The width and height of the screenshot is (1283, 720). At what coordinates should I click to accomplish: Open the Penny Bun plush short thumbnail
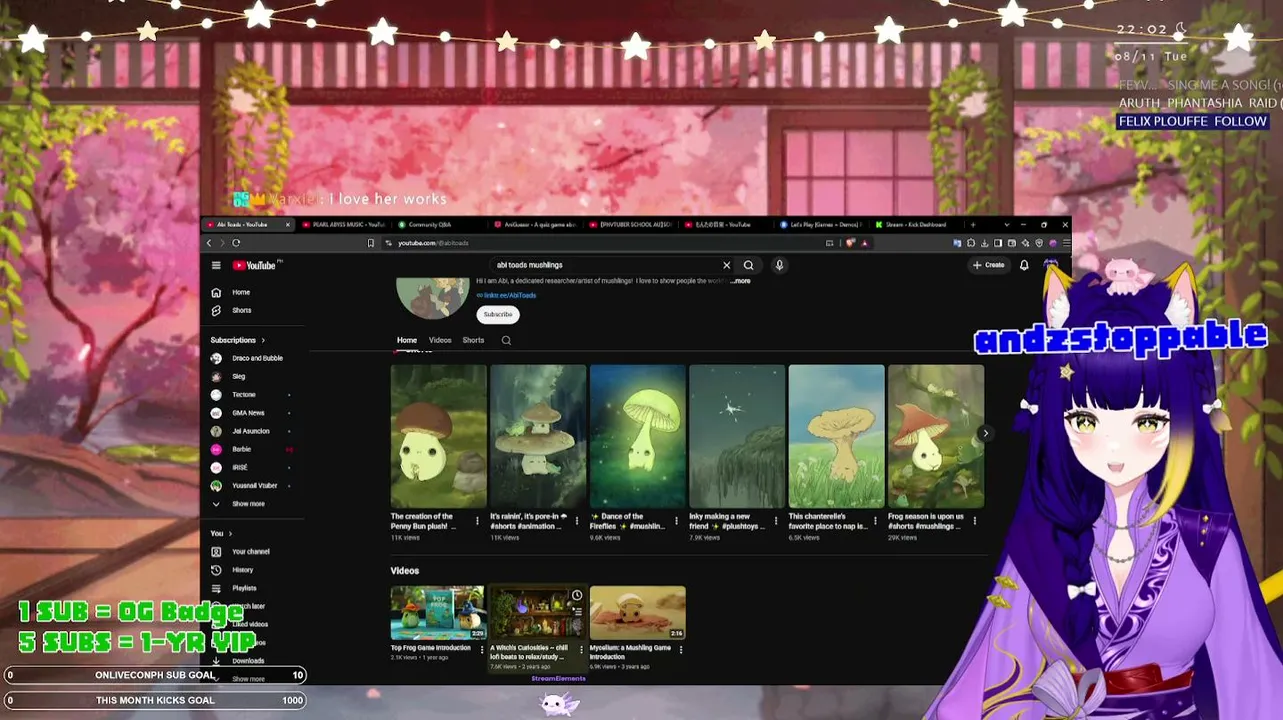click(438, 436)
